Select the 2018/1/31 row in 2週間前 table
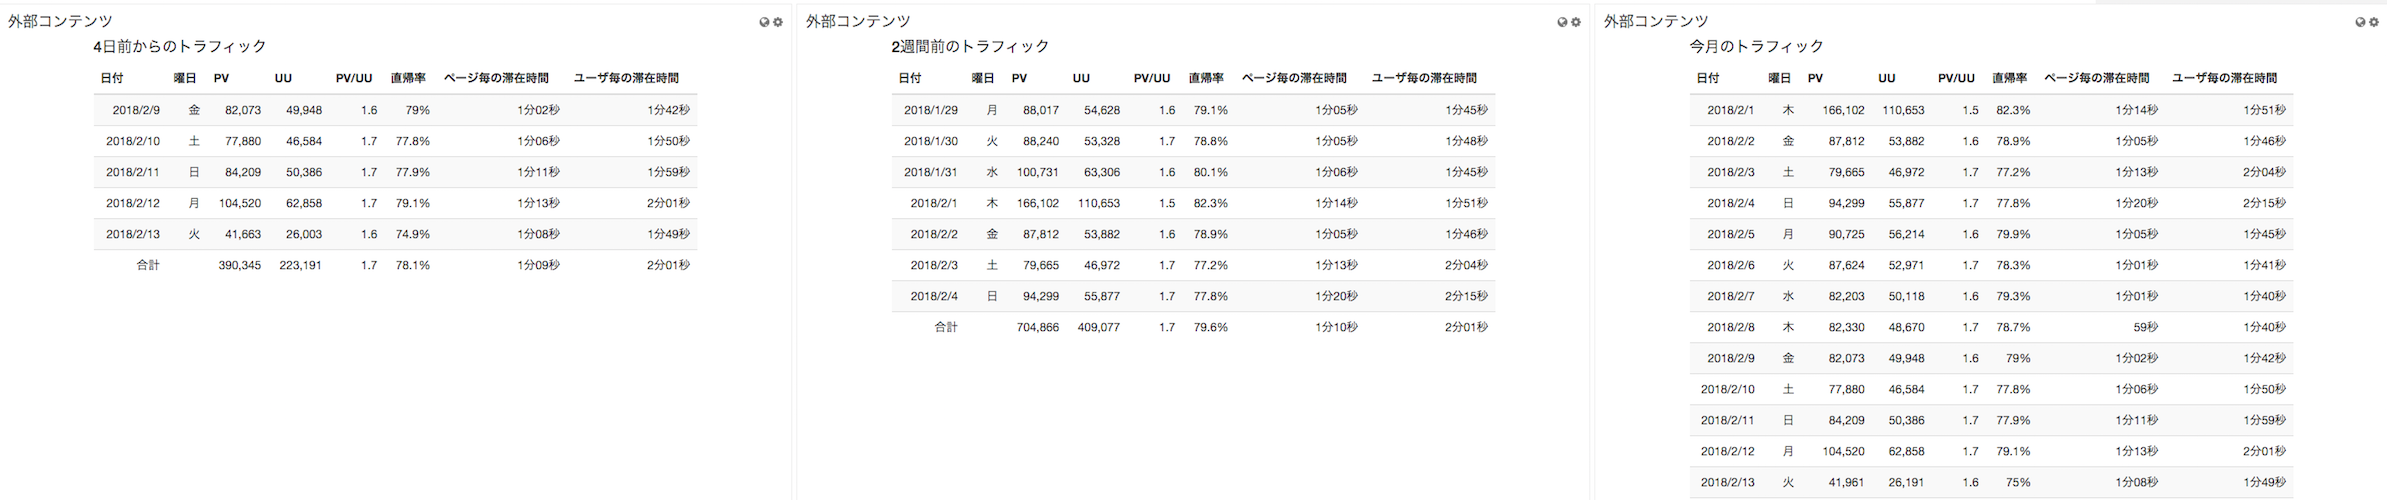This screenshot has width=2387, height=500. pyautogui.click(x=1194, y=172)
